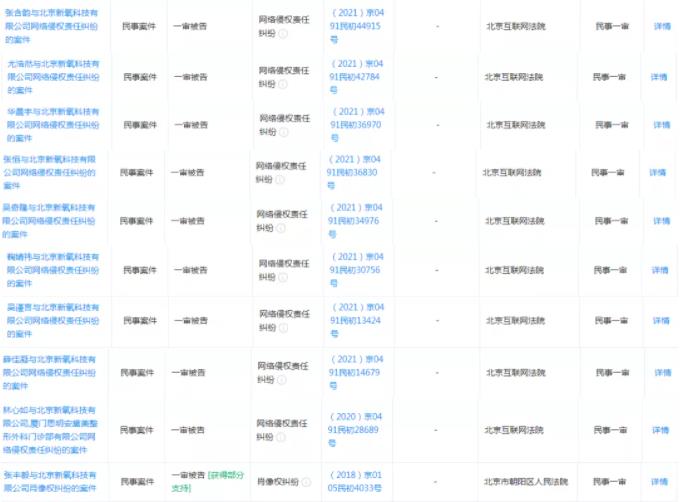This screenshot has width=681, height=502.
Task: View 详情 for case 36970
Action: pyautogui.click(x=661, y=125)
